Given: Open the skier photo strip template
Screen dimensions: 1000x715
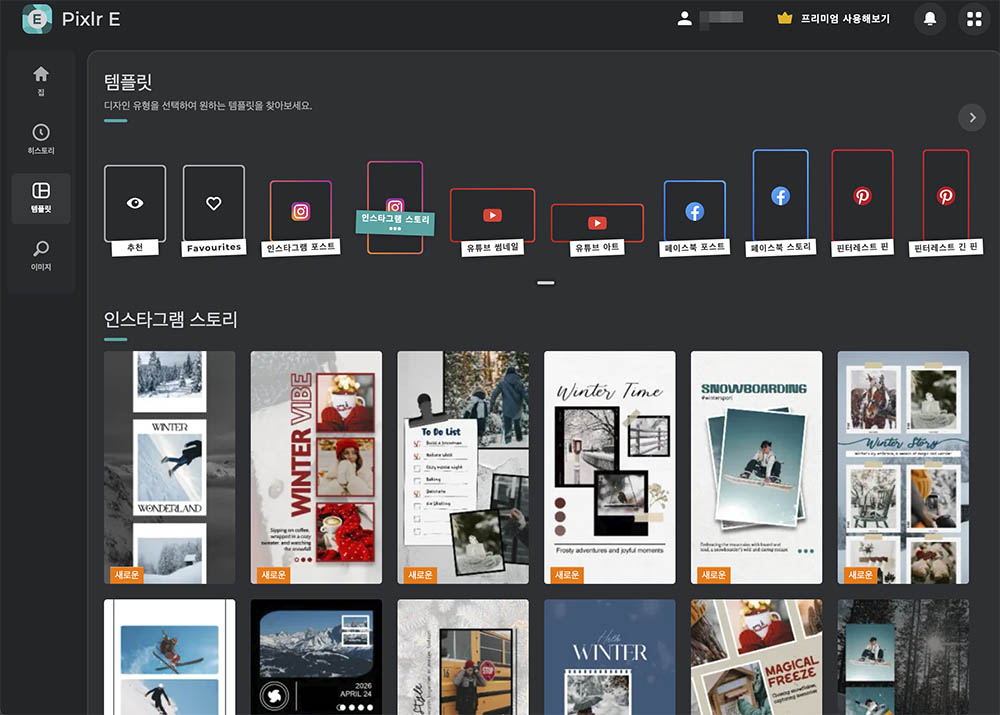Looking at the screenshot, I should 170,657.
